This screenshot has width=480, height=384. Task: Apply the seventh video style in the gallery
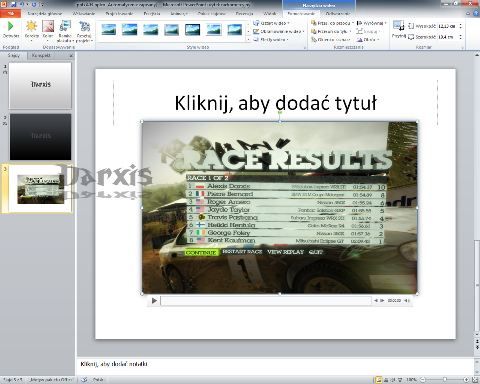(x=235, y=30)
